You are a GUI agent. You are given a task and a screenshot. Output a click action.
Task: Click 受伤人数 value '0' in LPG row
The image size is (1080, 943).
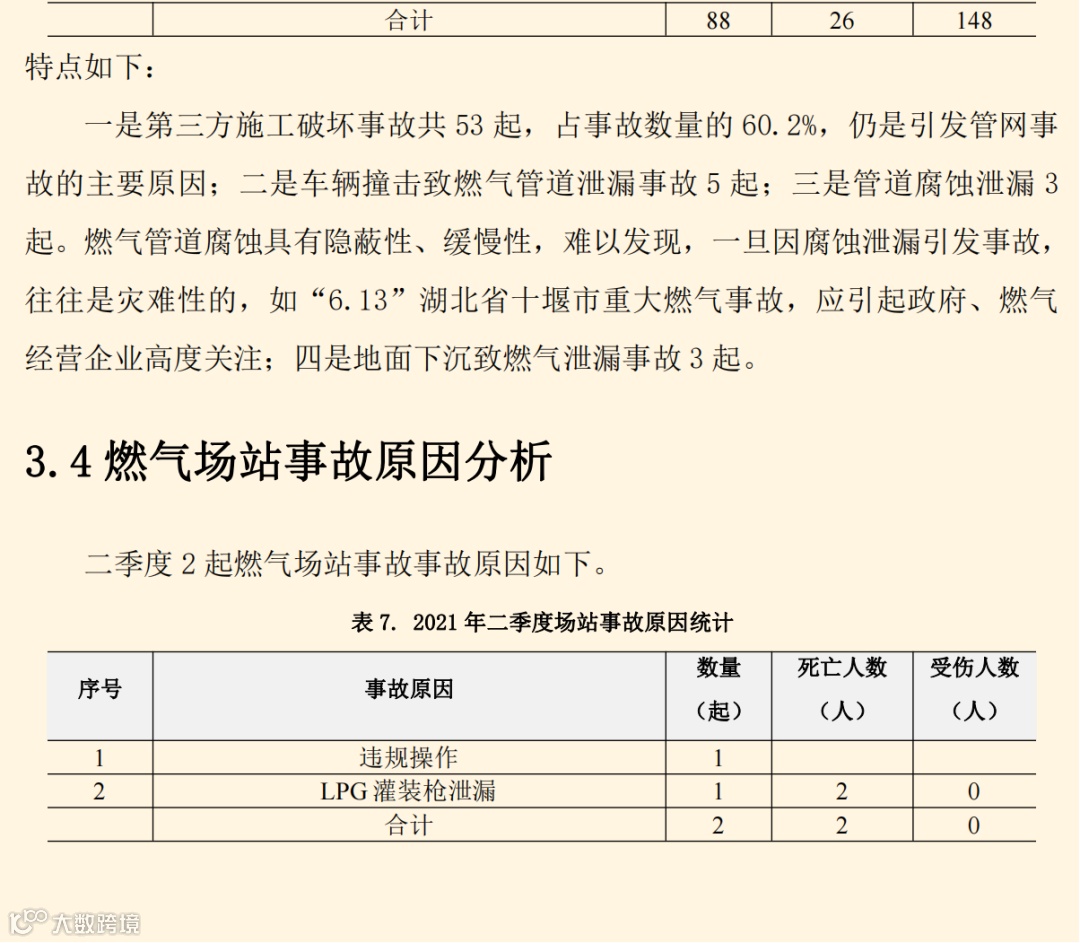point(973,791)
